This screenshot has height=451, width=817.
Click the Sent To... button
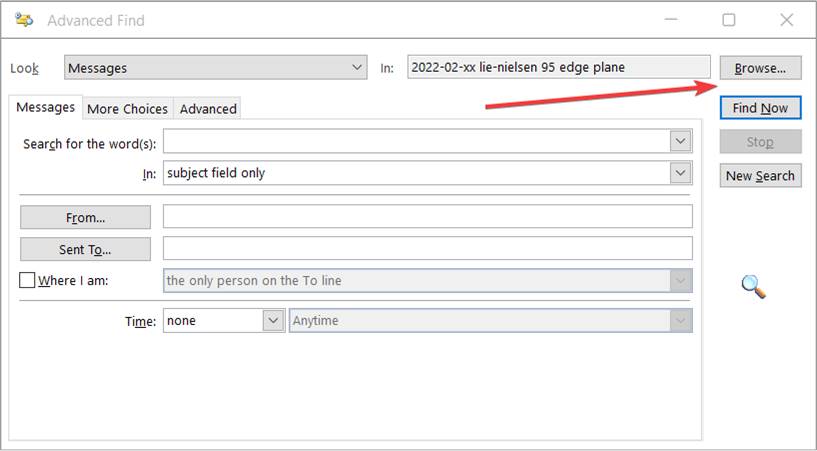coord(85,249)
